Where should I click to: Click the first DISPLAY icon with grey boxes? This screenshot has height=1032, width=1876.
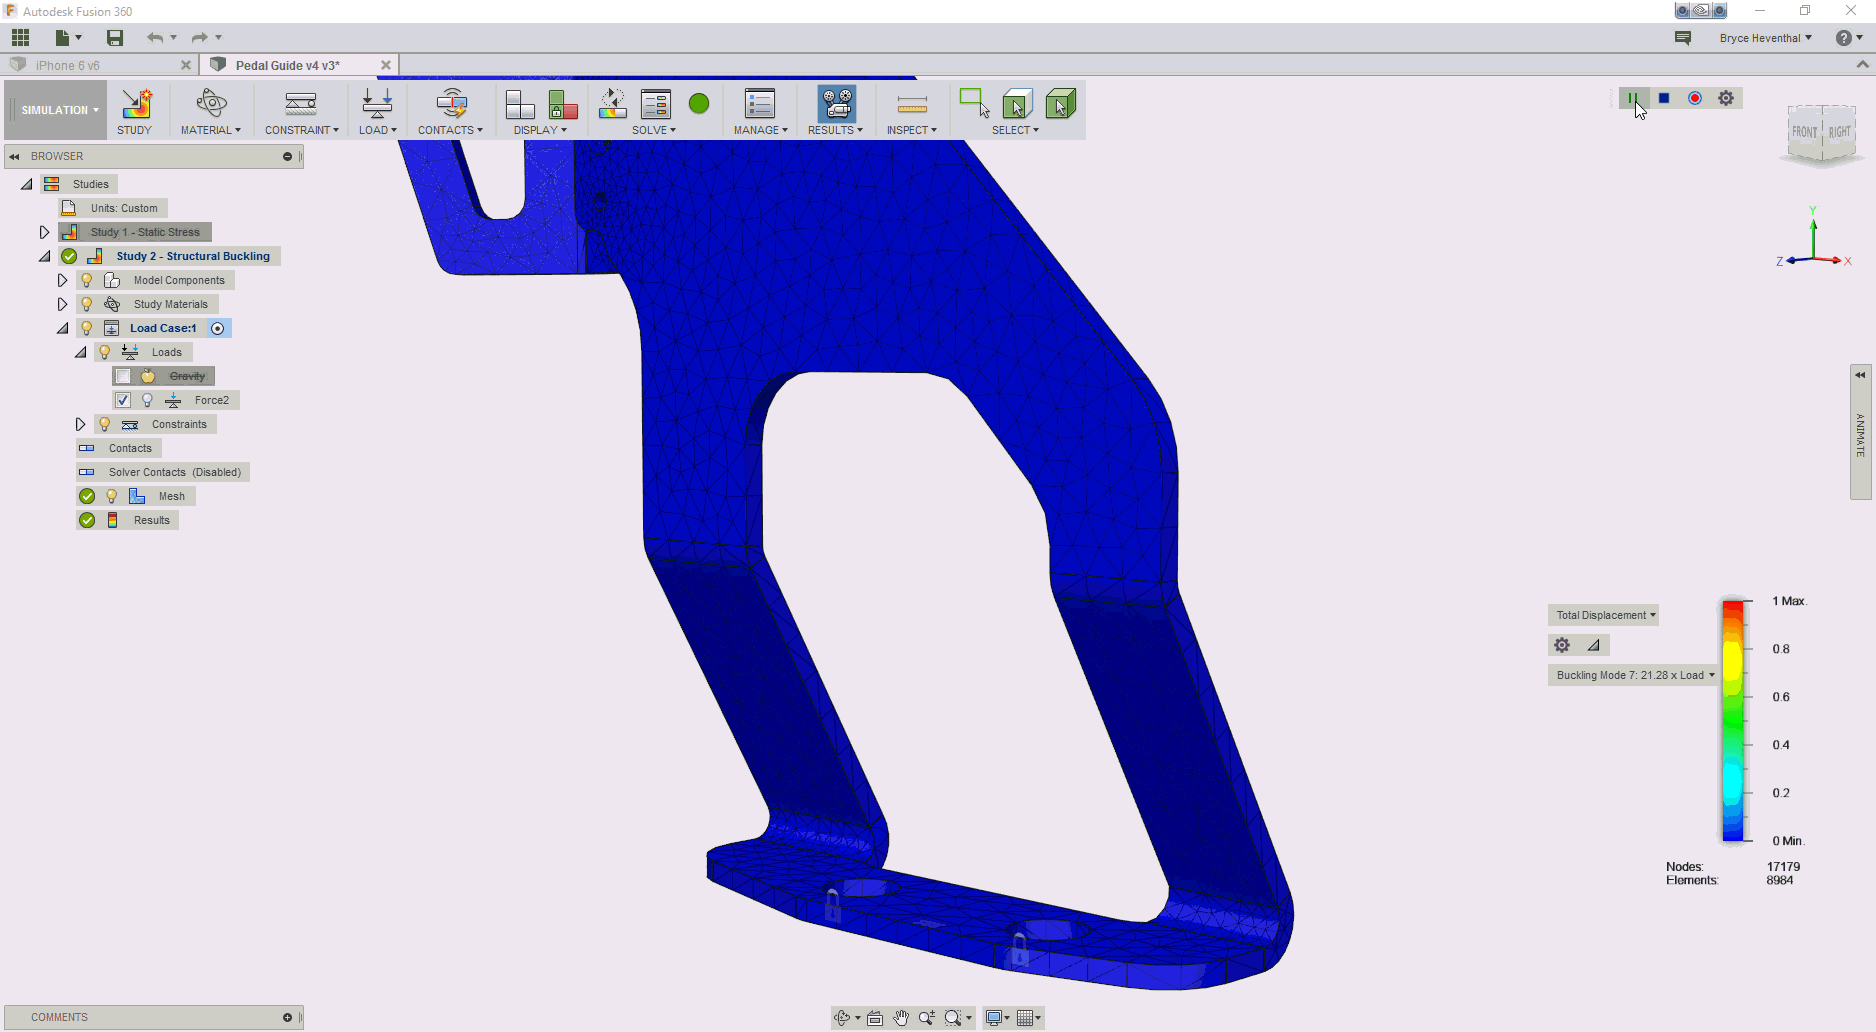(x=520, y=104)
